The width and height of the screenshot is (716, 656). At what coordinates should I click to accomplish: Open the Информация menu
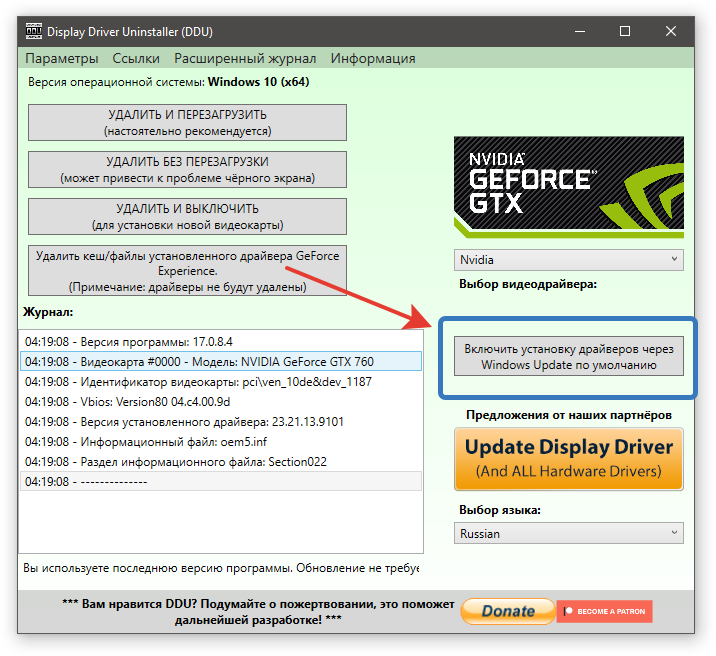point(373,58)
